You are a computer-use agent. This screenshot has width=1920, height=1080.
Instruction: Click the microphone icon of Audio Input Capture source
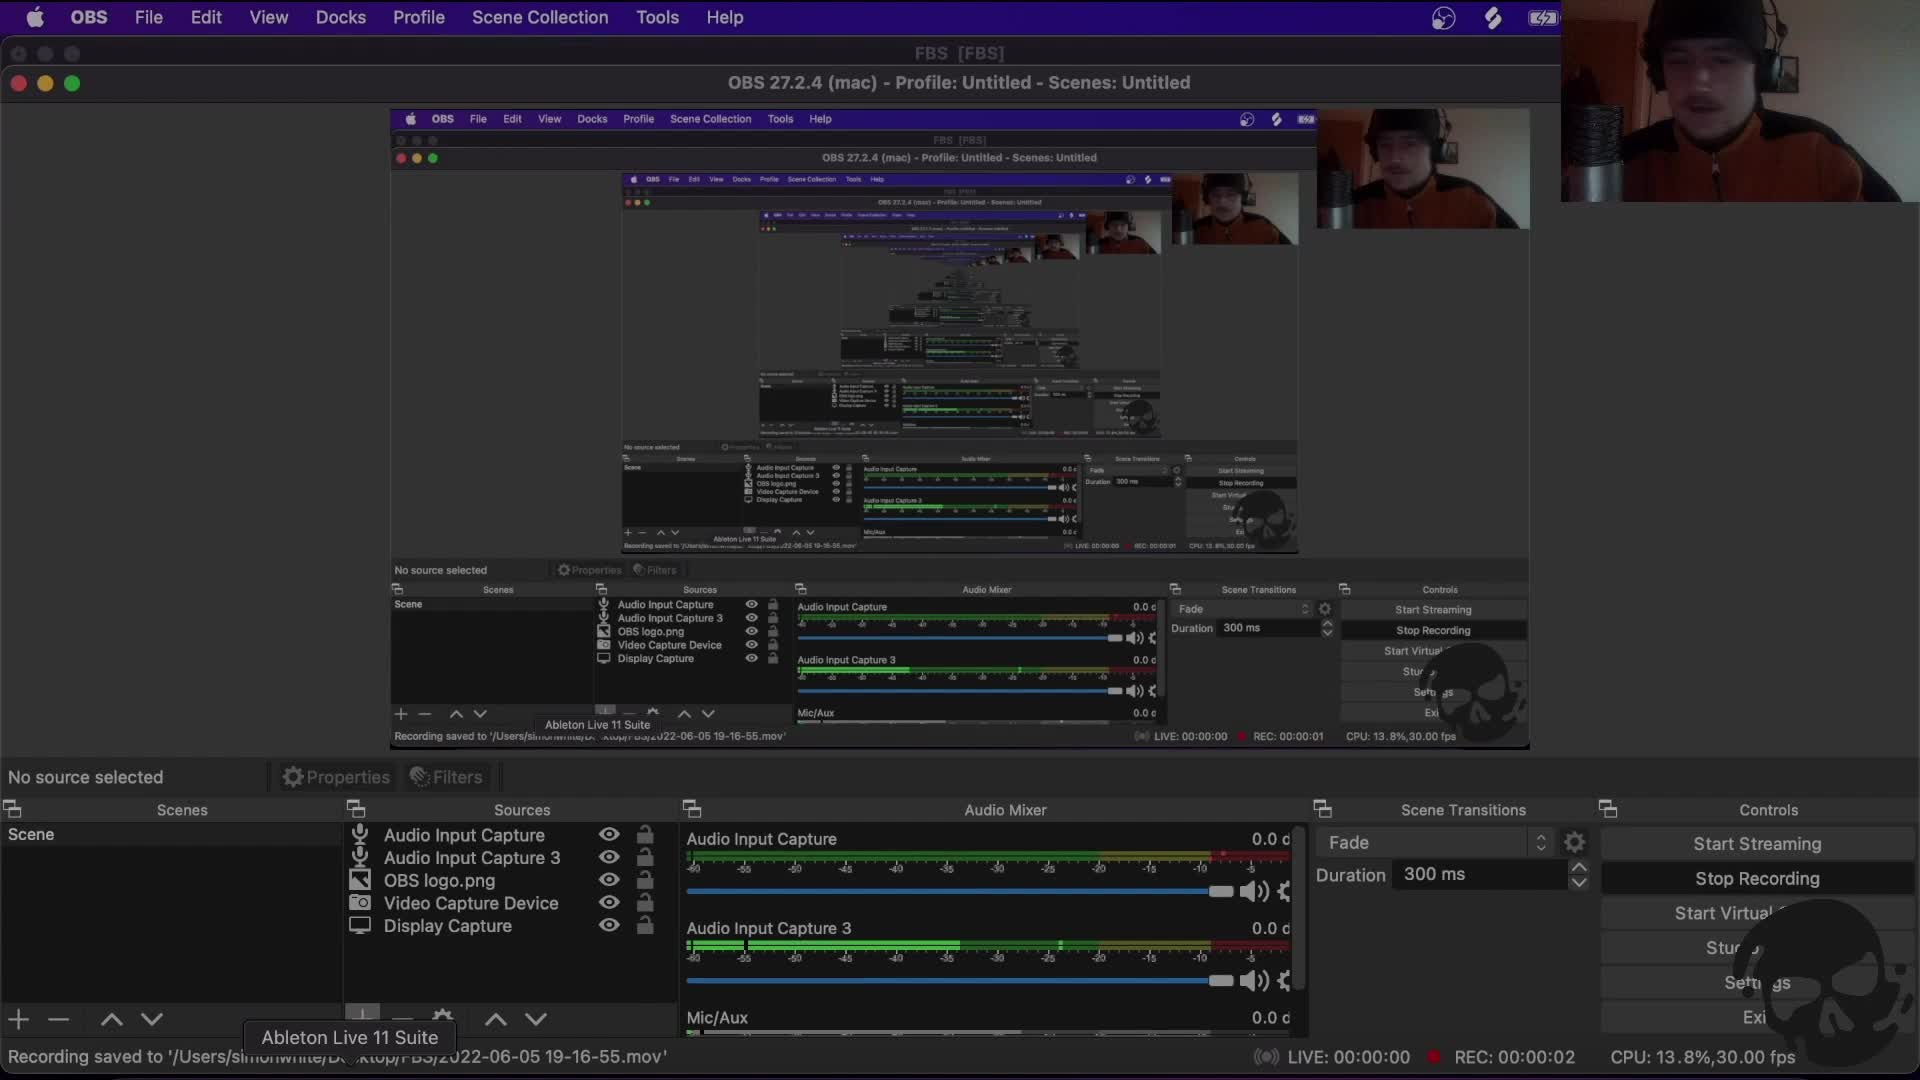[x=360, y=834]
